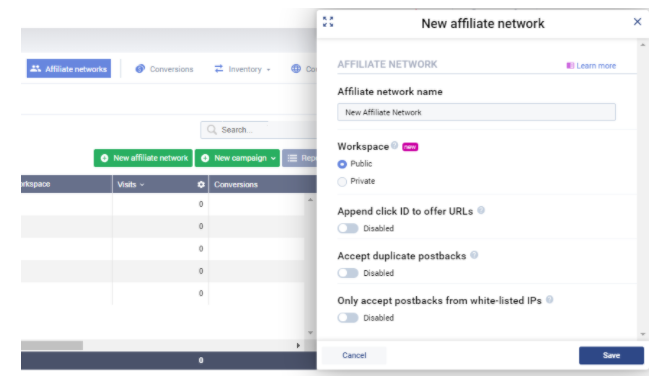Click the expand-to-fullscreen icon in the panel header
This screenshot has height=391, width=662.
328,22
